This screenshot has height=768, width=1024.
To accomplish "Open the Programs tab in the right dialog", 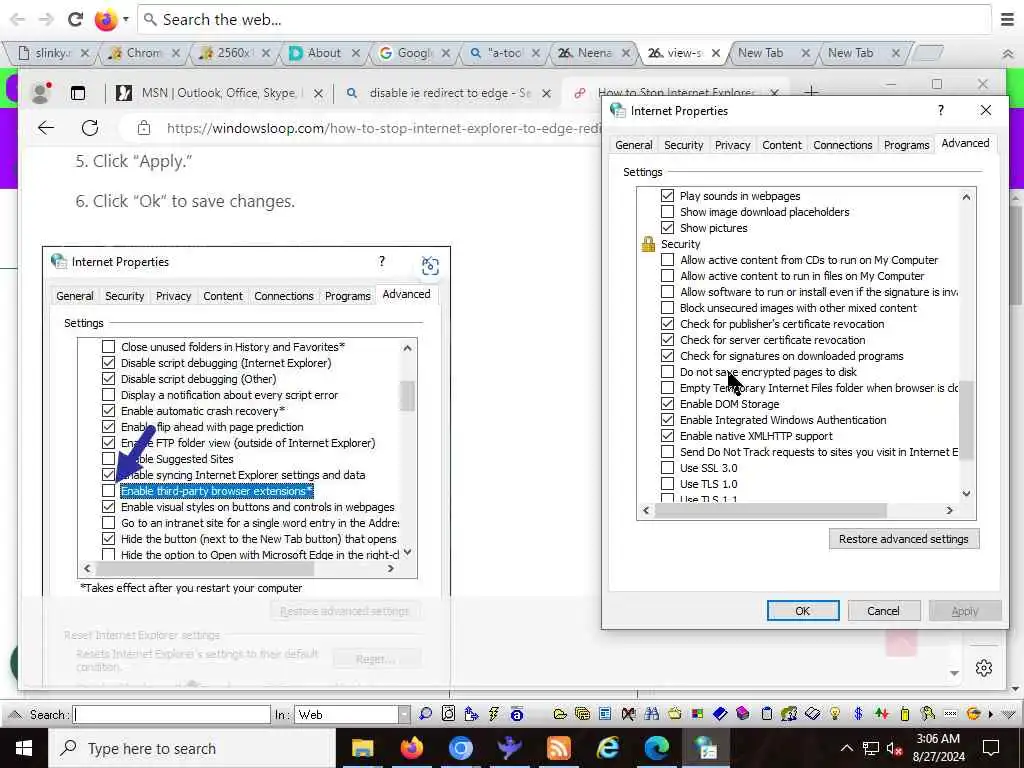I will pyautogui.click(x=906, y=145).
